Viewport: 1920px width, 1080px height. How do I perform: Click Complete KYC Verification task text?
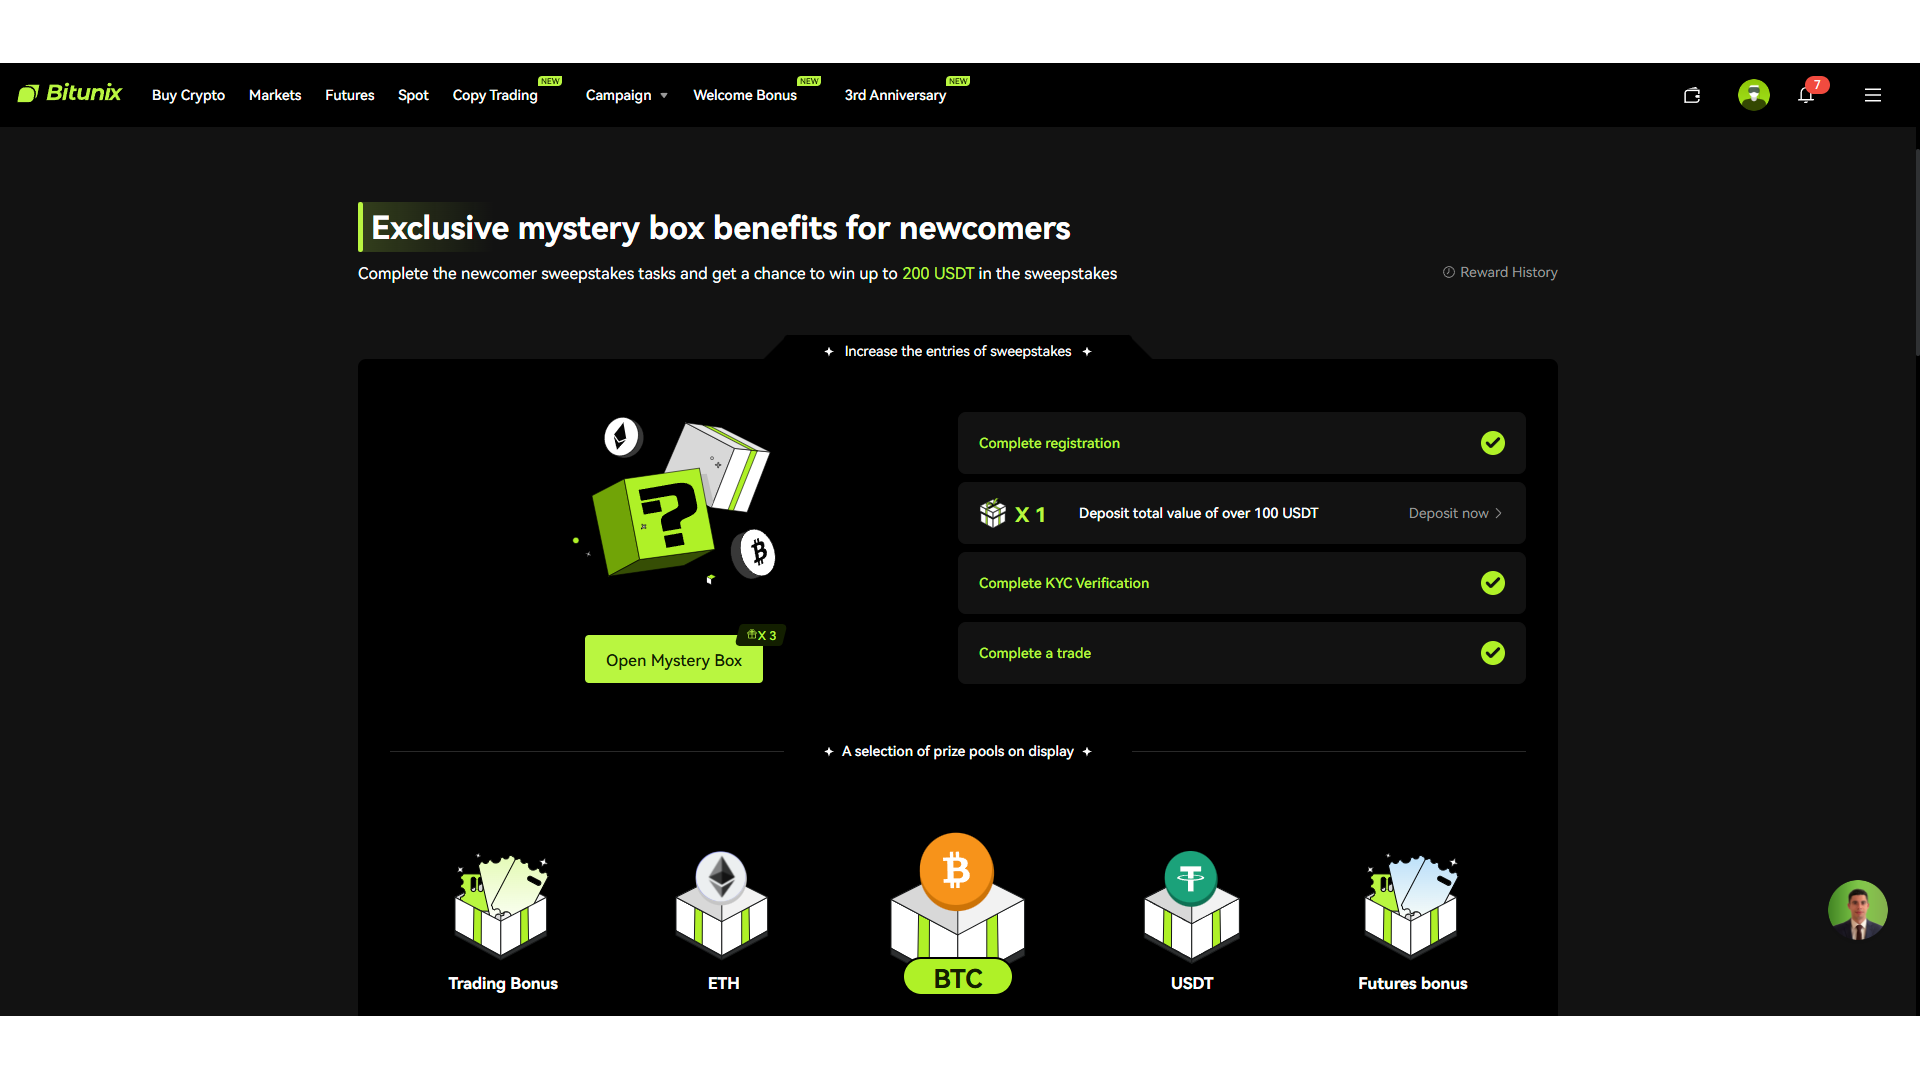[x=1064, y=583]
